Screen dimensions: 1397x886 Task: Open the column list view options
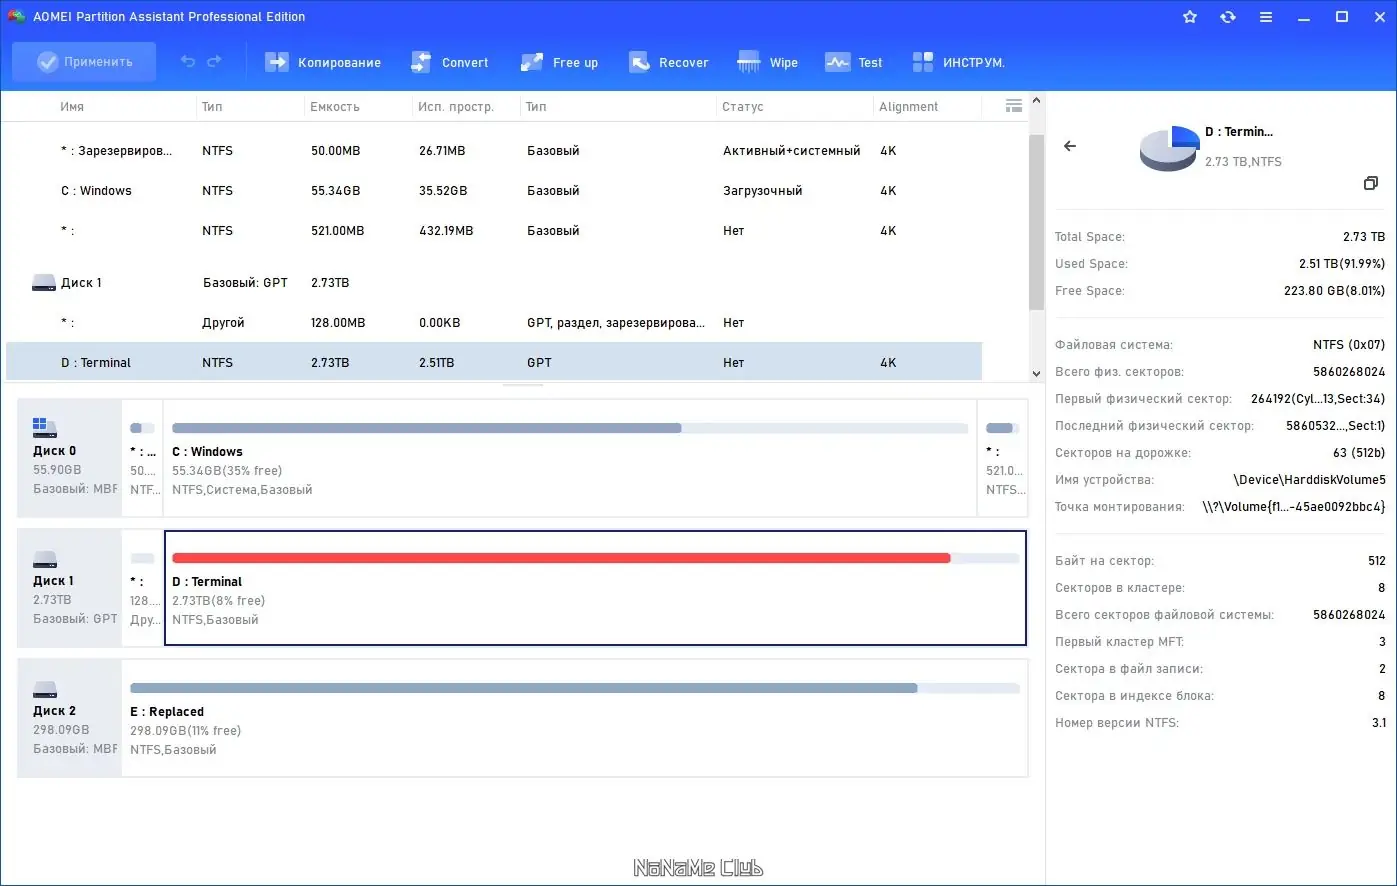point(1013,105)
